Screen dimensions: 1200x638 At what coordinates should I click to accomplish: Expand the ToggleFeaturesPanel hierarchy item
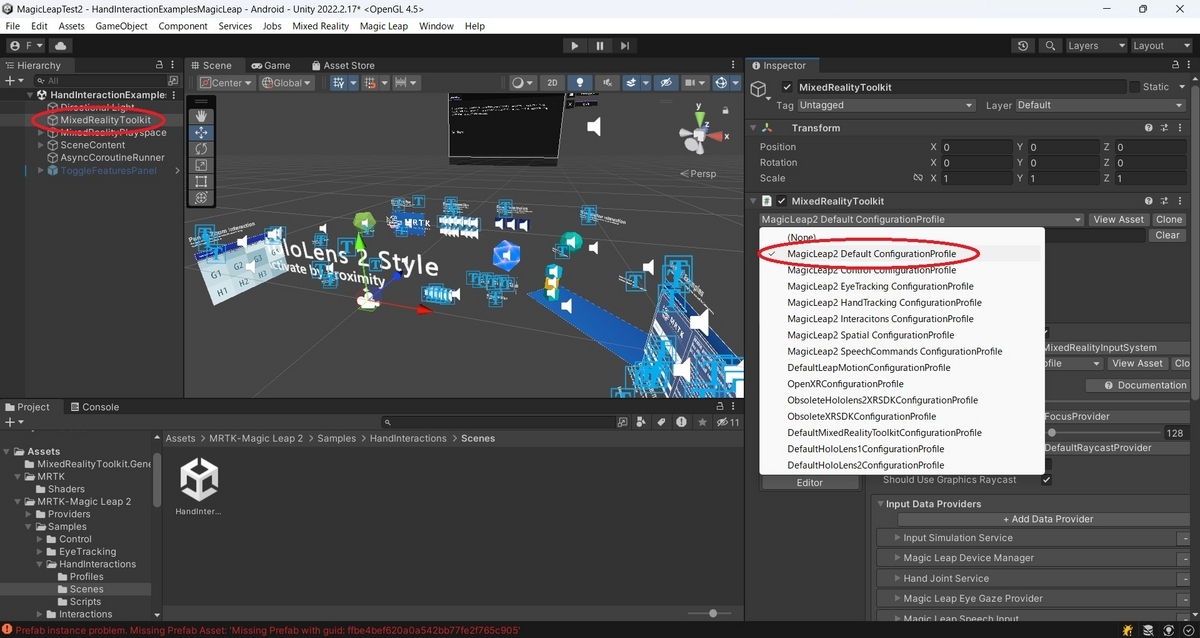pos(41,171)
